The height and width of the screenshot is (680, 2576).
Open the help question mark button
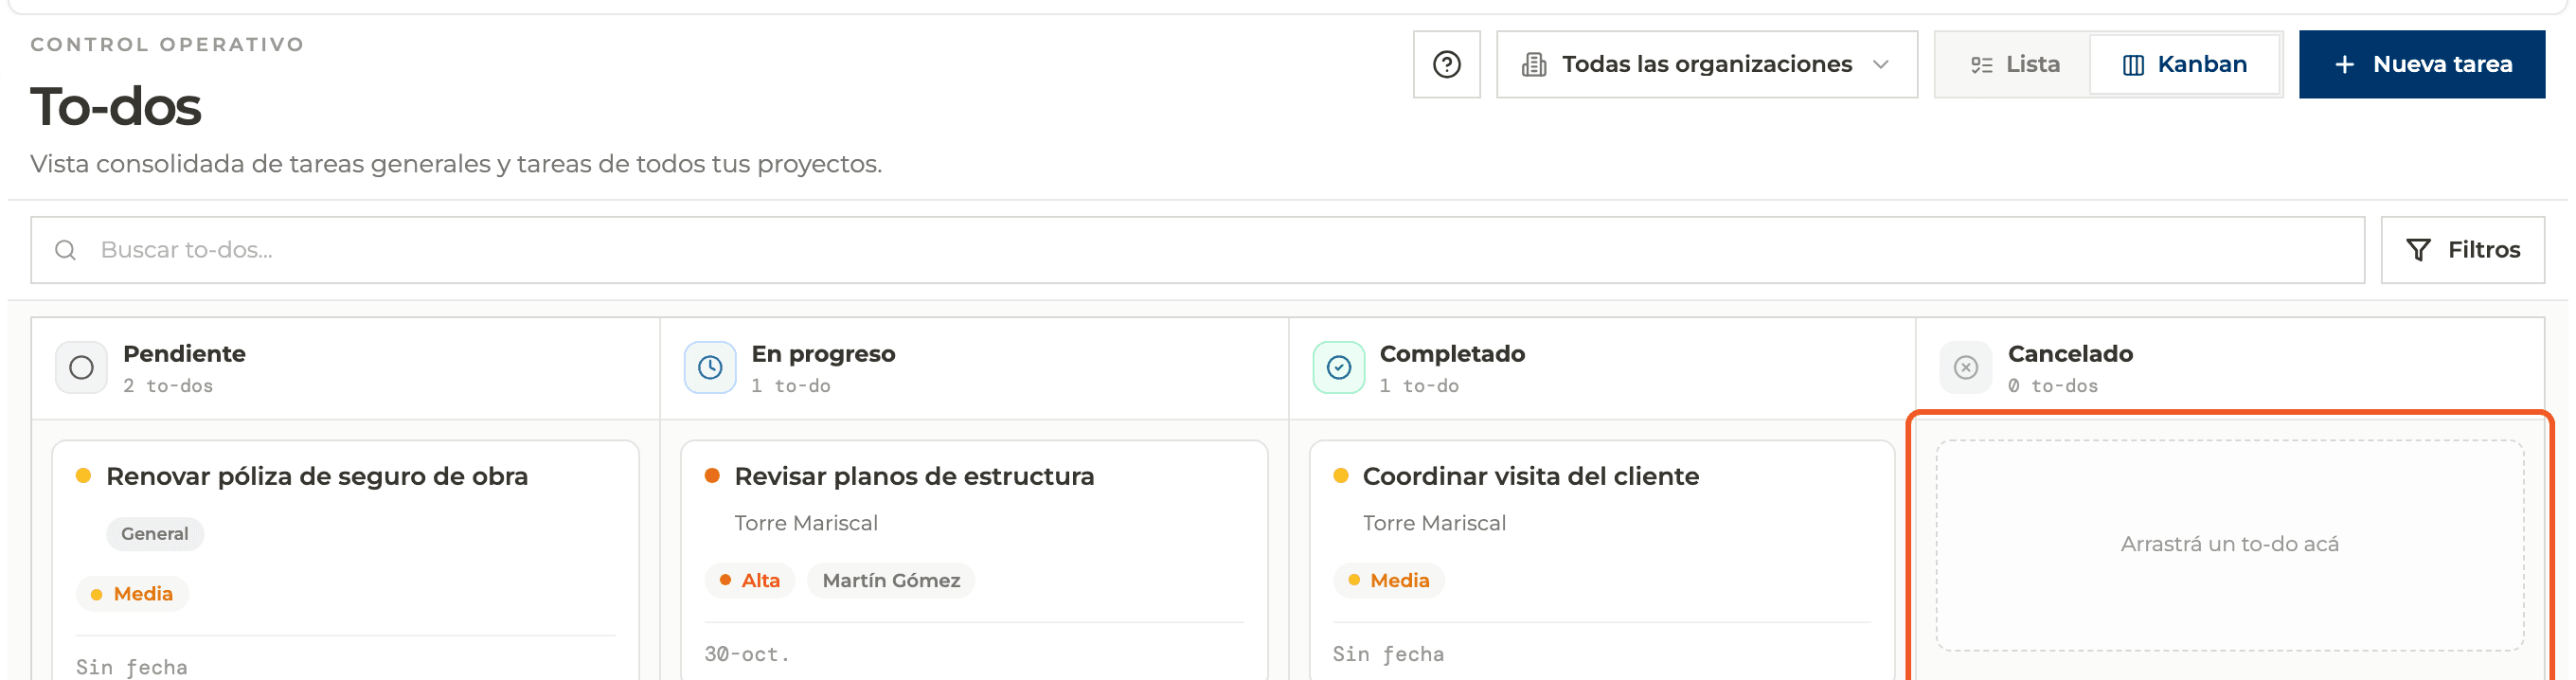[1446, 64]
